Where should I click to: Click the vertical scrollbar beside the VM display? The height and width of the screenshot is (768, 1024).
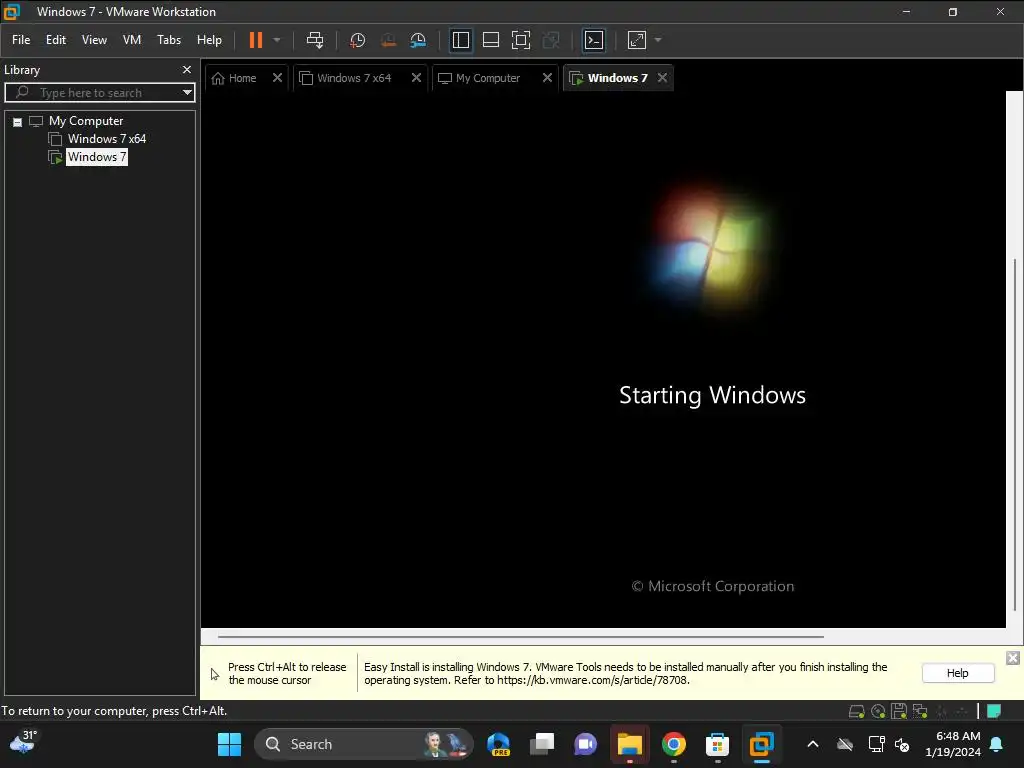(1014, 434)
